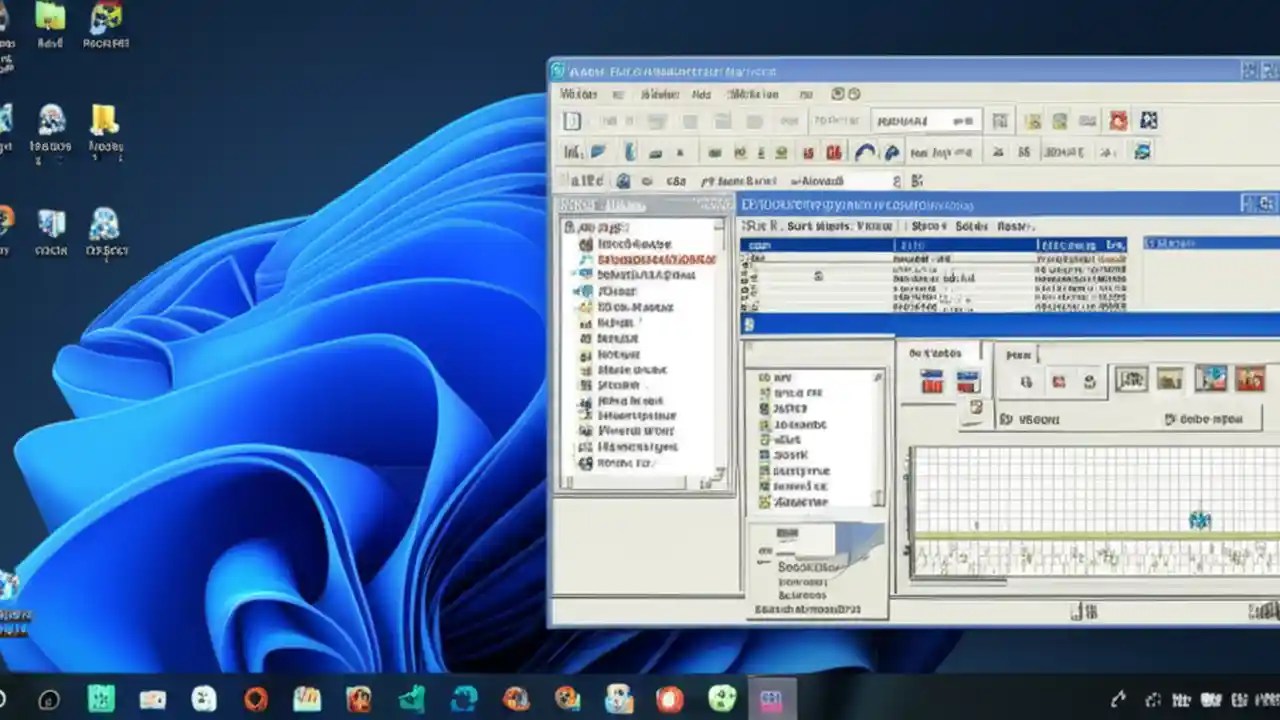The width and height of the screenshot is (1280, 720).
Task: Switch to the second tab above the thumbnails
Action: [x=1021, y=354]
